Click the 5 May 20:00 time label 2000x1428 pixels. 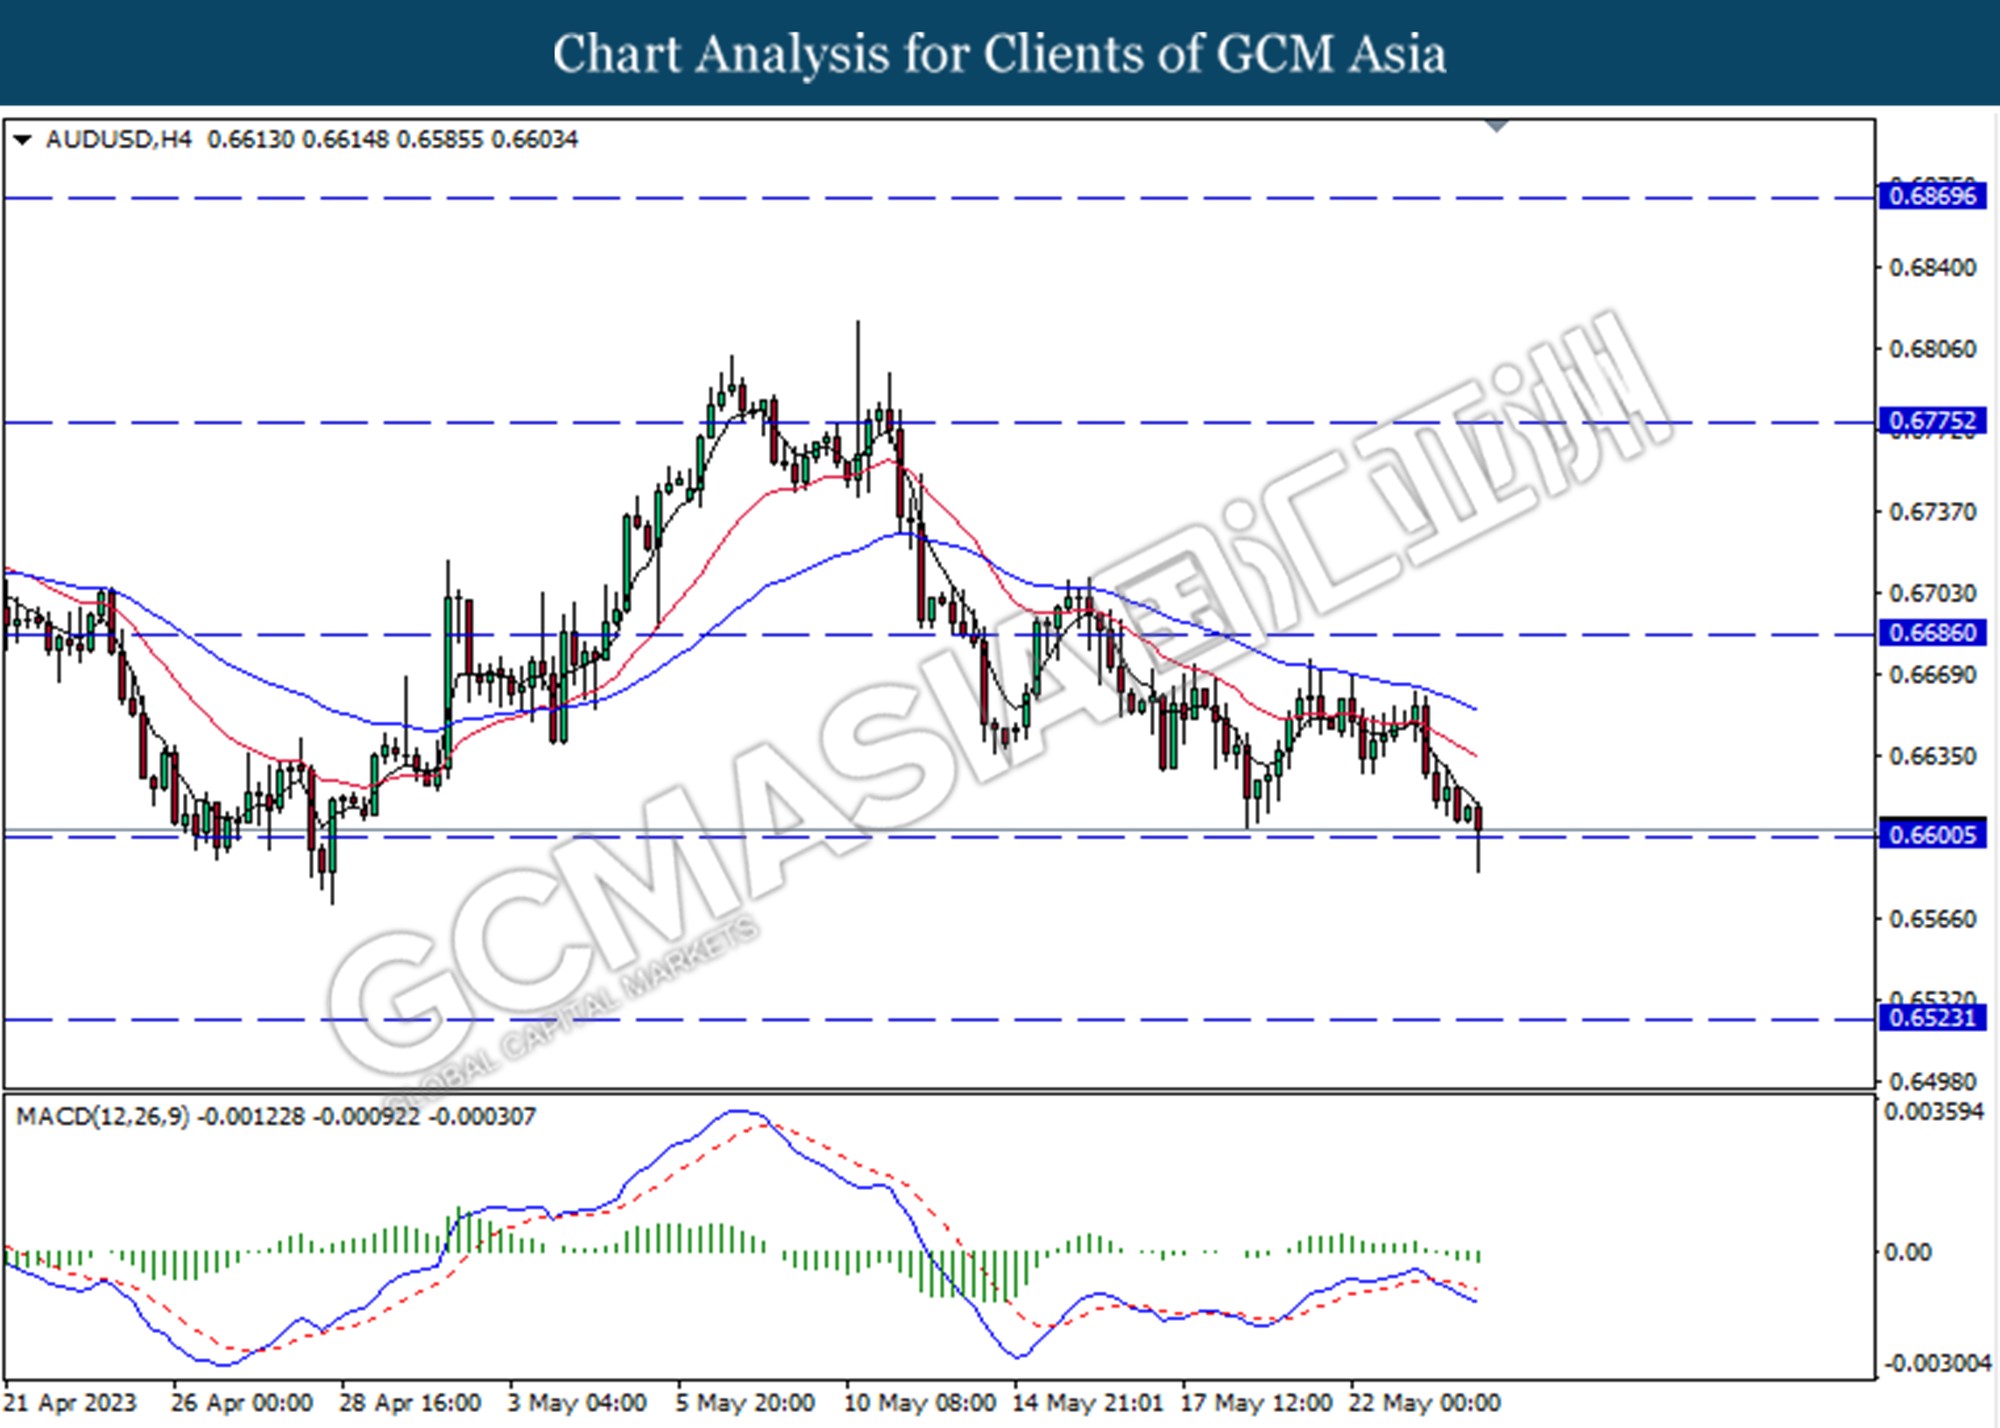tap(745, 1403)
